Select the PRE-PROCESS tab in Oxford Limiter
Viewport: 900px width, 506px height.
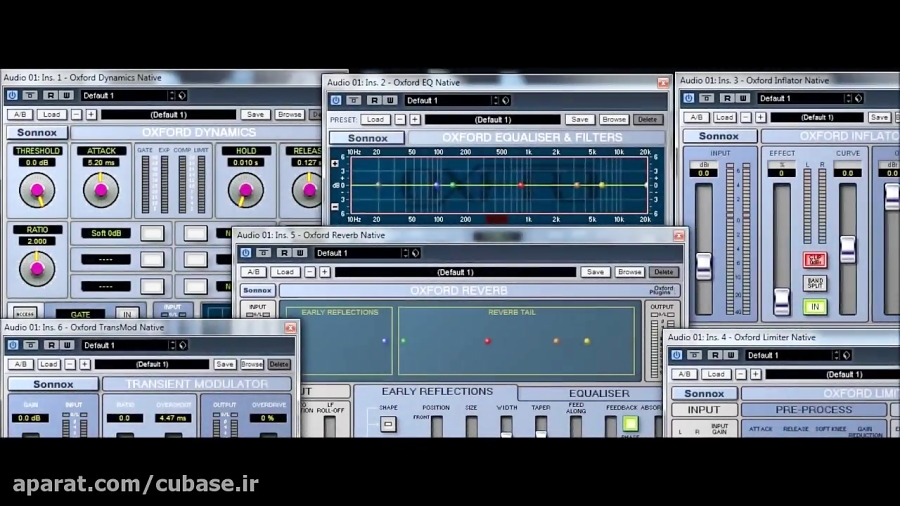[813, 410]
